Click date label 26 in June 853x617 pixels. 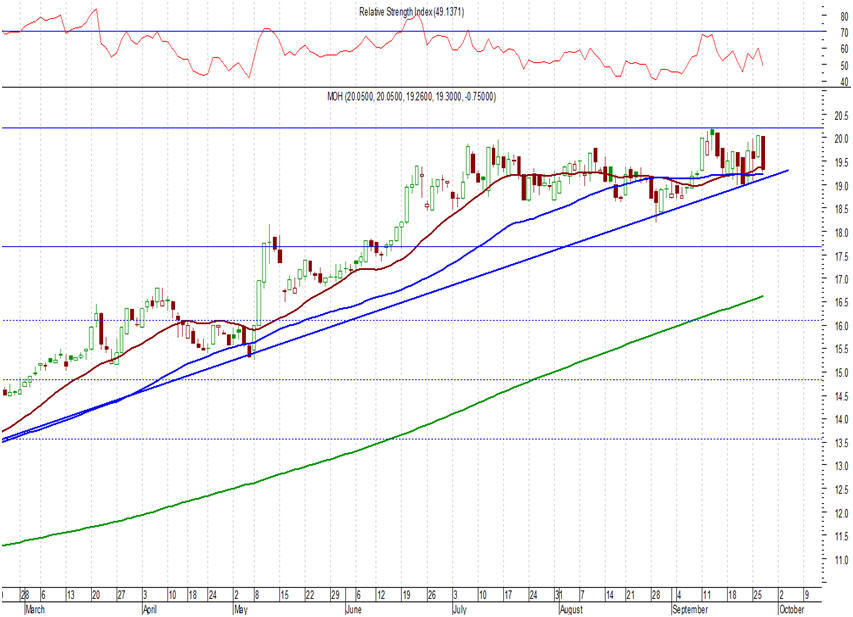point(431,595)
